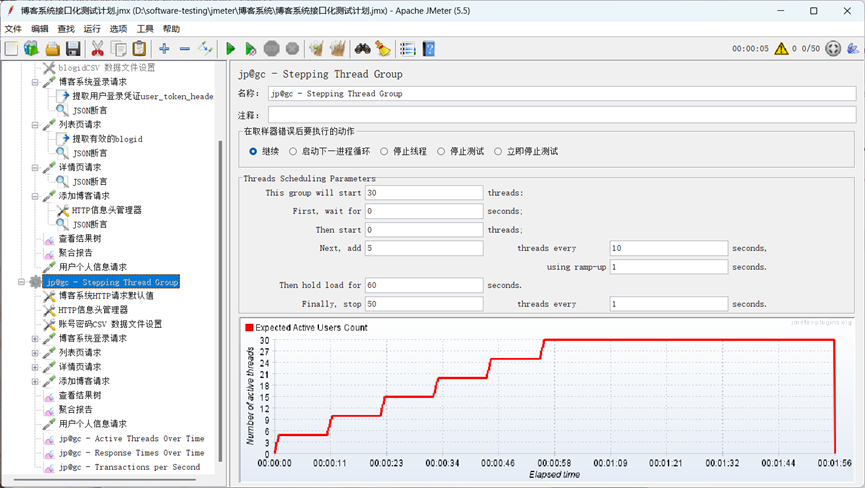Click the Paste clipboard icon
Viewport: 865px width, 488px height.
click(x=139, y=49)
